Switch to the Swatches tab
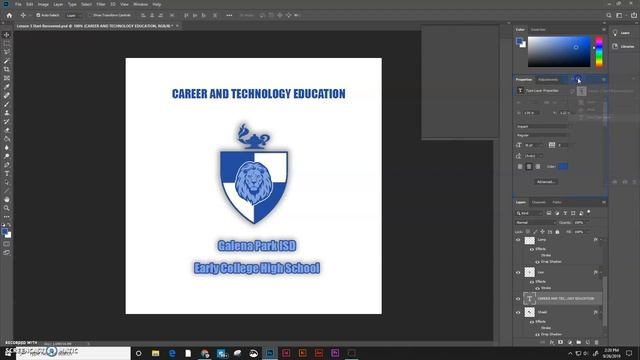640x360 pixels. 538,30
